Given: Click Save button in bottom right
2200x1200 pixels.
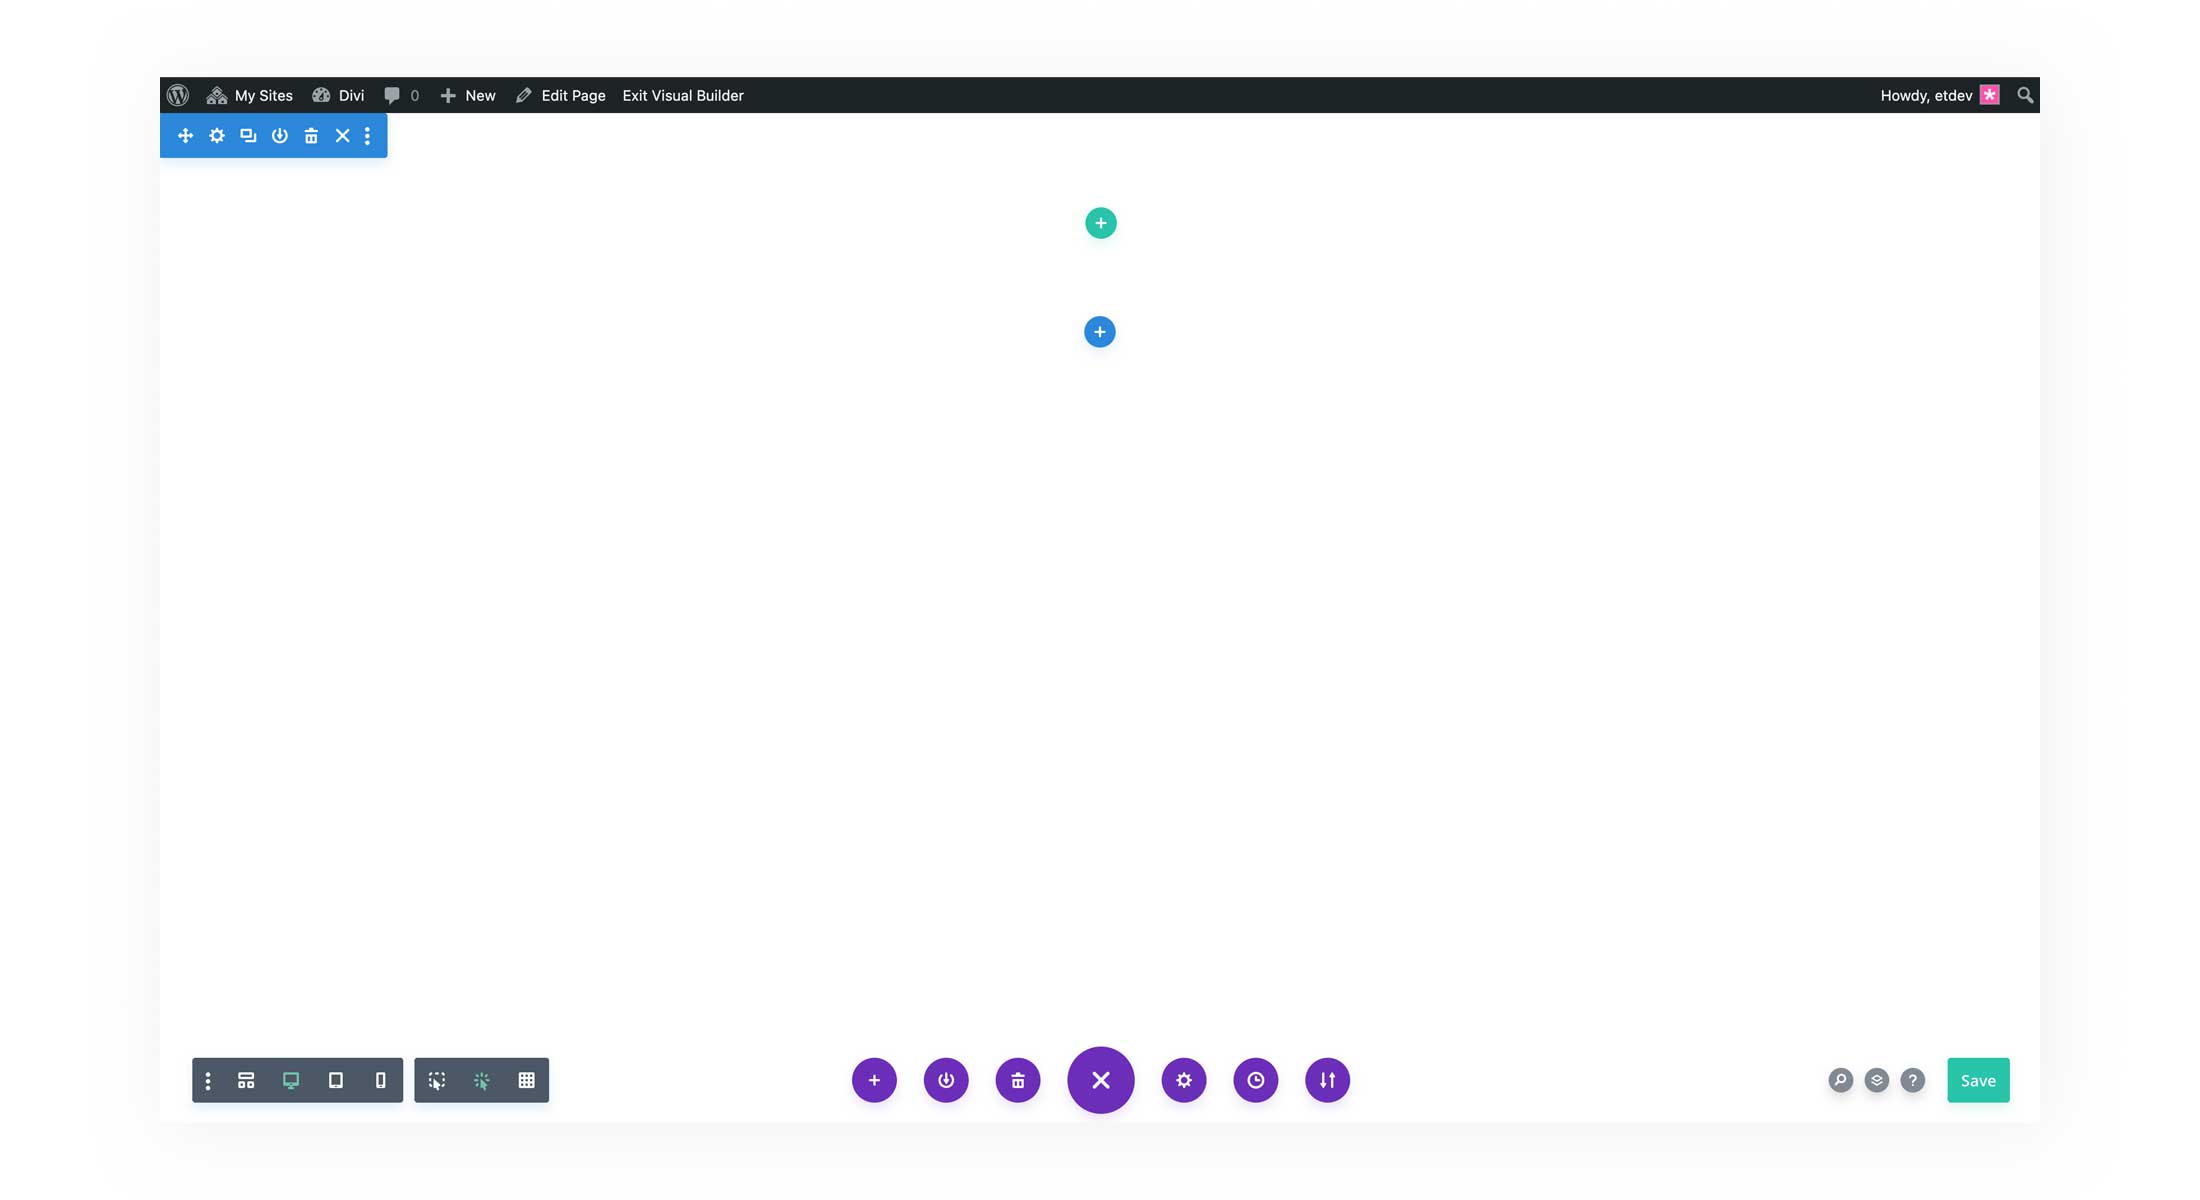Looking at the screenshot, I should tap(1978, 1079).
